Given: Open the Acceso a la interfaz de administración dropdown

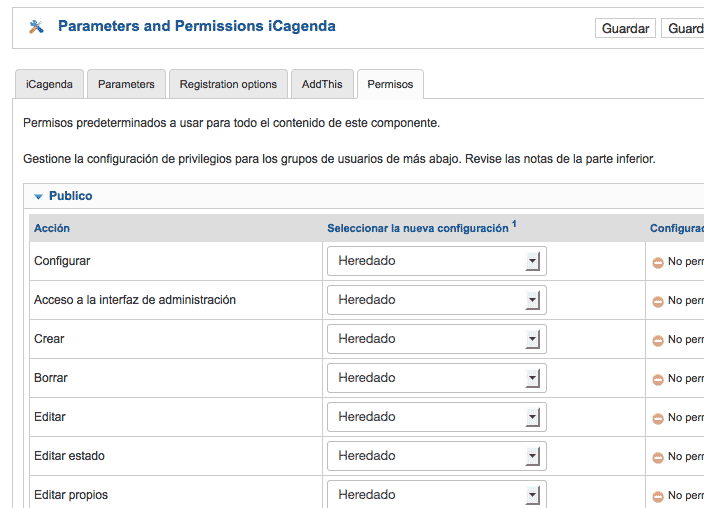Looking at the screenshot, I should click(436, 300).
